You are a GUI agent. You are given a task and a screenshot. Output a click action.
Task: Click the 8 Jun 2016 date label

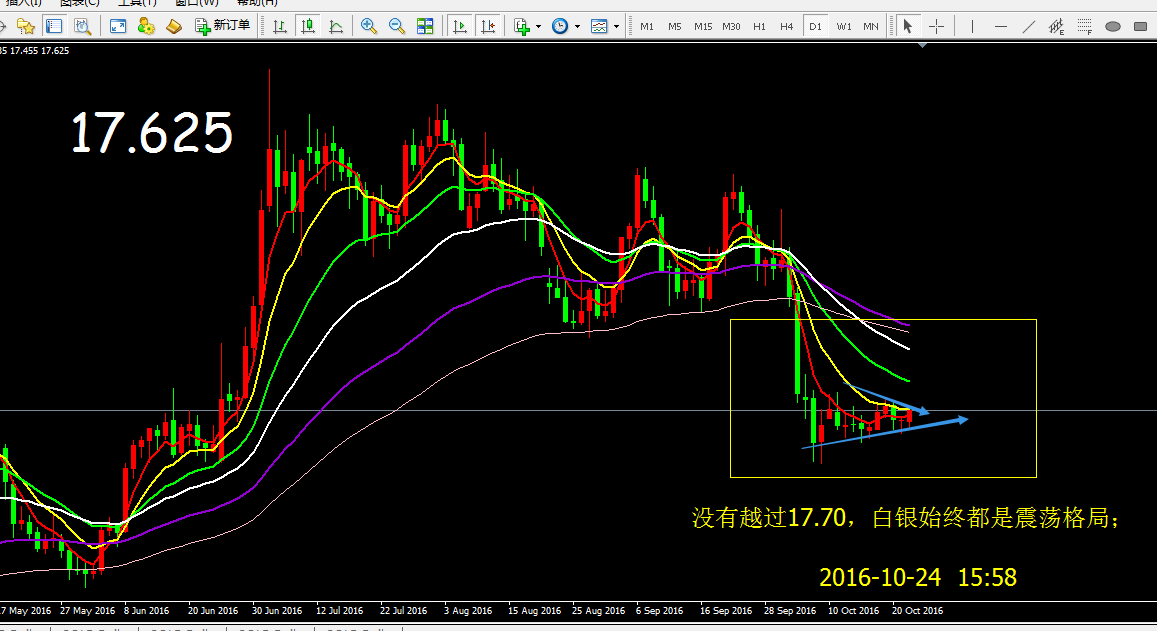[x=146, y=610]
